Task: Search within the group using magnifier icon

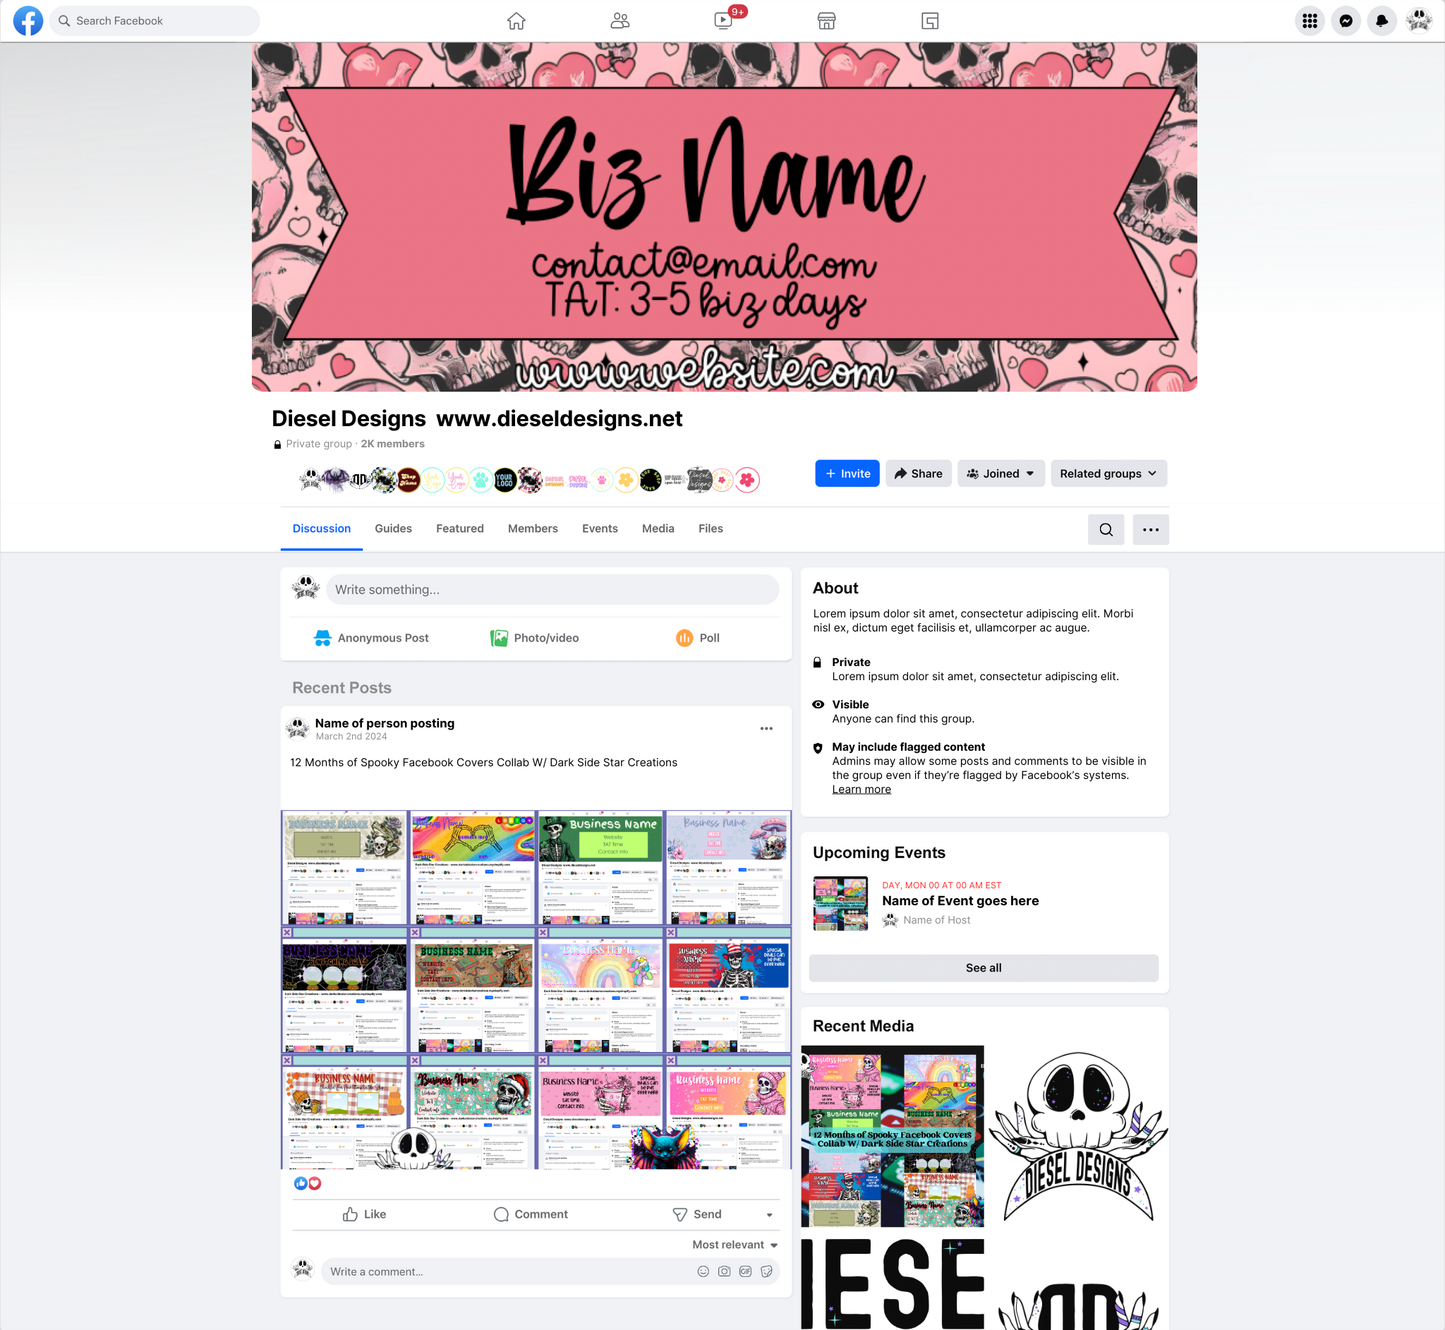Action: click(1106, 530)
